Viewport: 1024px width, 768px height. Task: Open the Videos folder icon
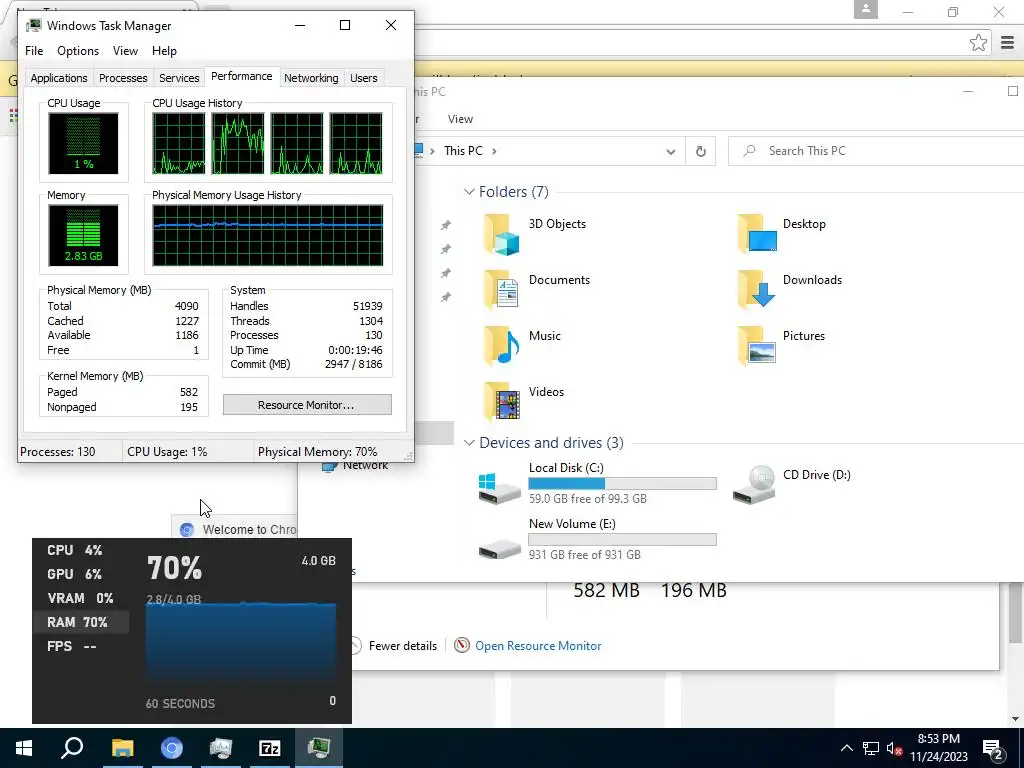coord(502,402)
